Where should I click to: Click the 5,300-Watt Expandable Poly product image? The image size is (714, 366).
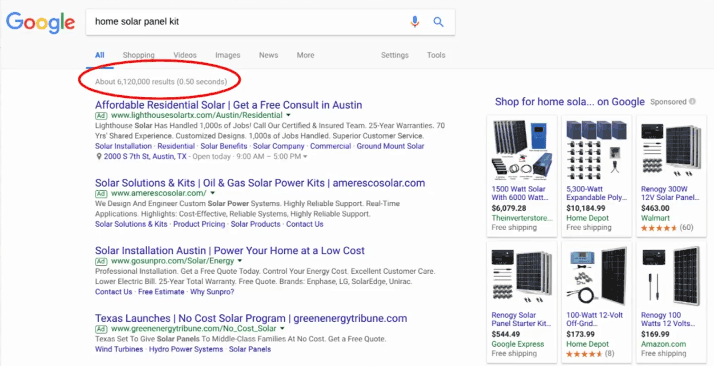pyautogui.click(x=596, y=150)
